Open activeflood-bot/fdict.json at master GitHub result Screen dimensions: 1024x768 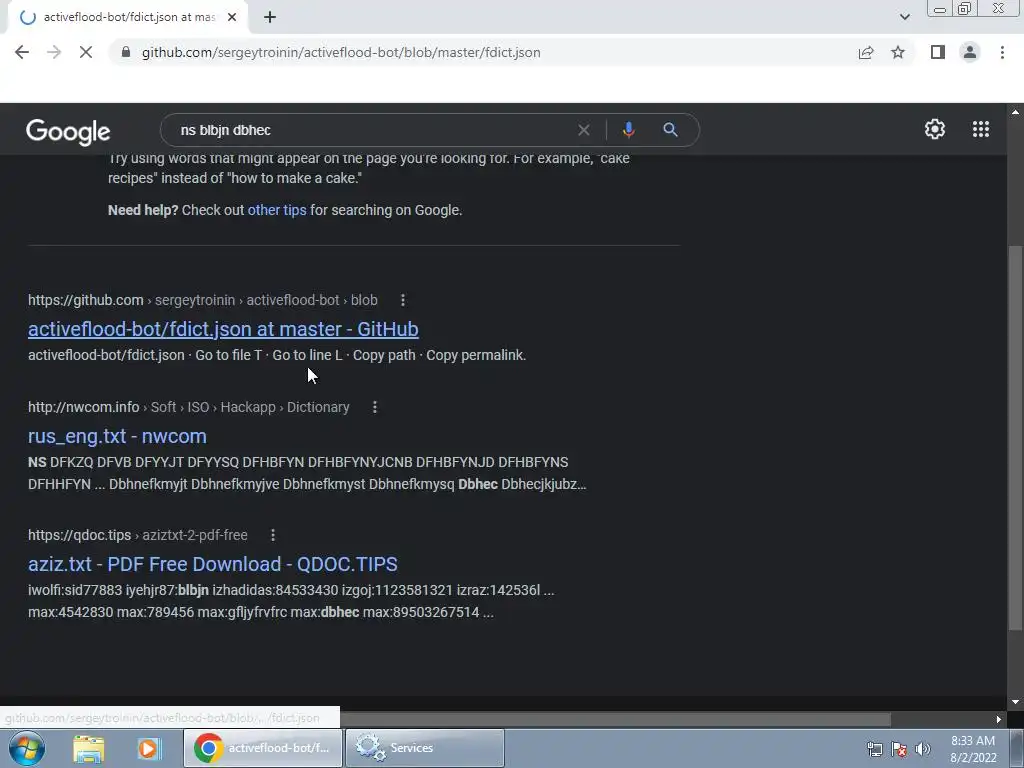click(x=223, y=328)
